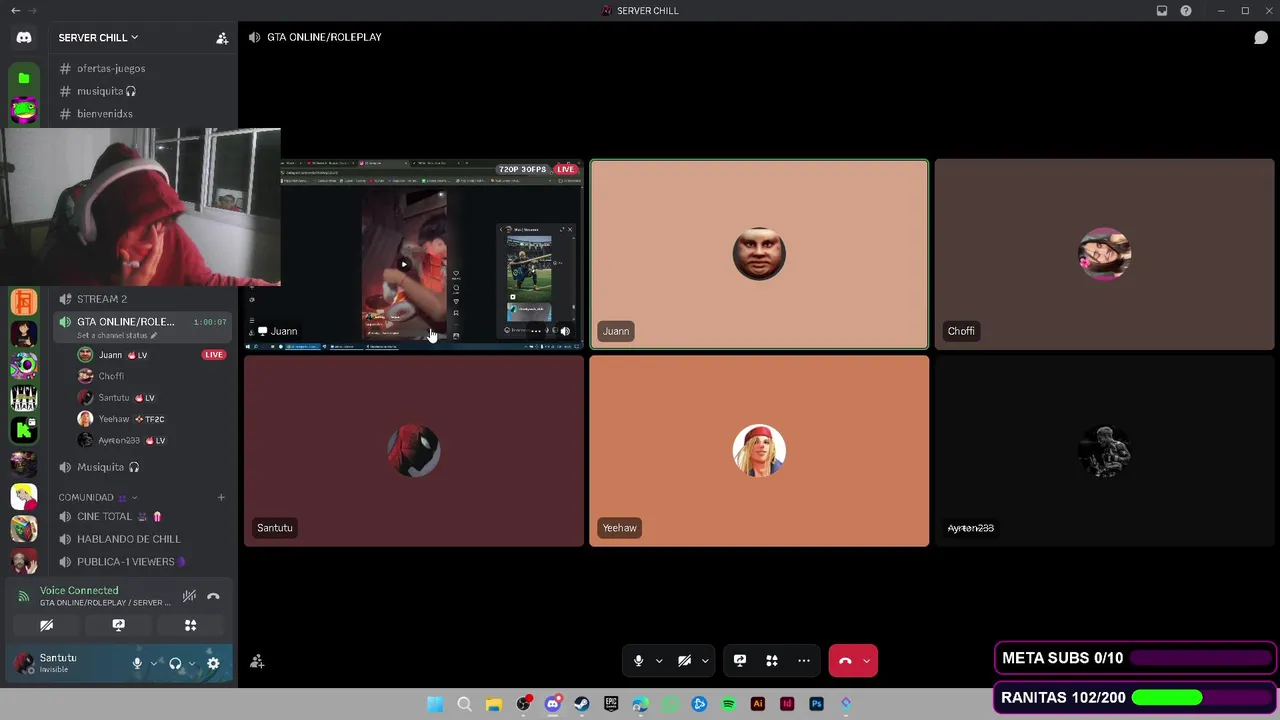Open Windows Start menu
The width and height of the screenshot is (1280, 720).
click(x=435, y=704)
